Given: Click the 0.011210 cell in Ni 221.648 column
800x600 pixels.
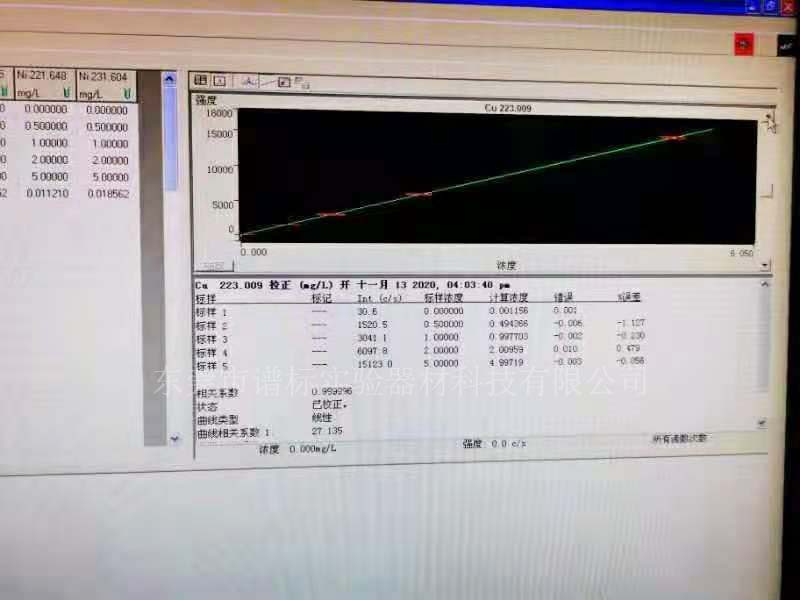Looking at the screenshot, I should (x=45, y=193).
